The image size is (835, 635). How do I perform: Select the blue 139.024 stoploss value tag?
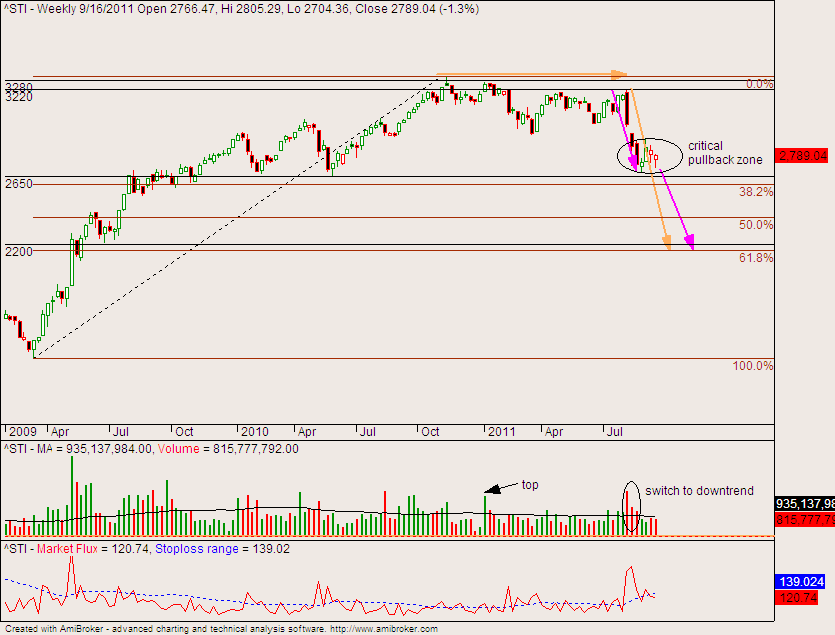pos(803,581)
